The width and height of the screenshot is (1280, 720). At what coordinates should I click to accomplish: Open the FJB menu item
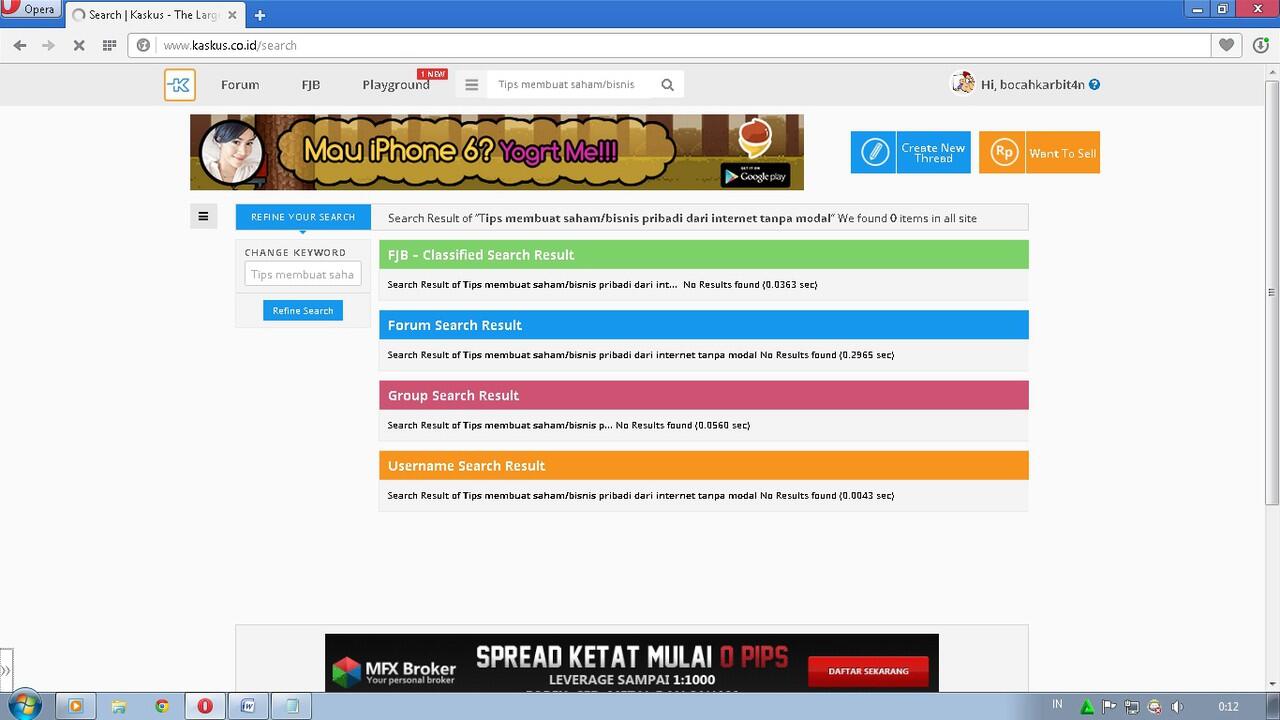[311, 85]
